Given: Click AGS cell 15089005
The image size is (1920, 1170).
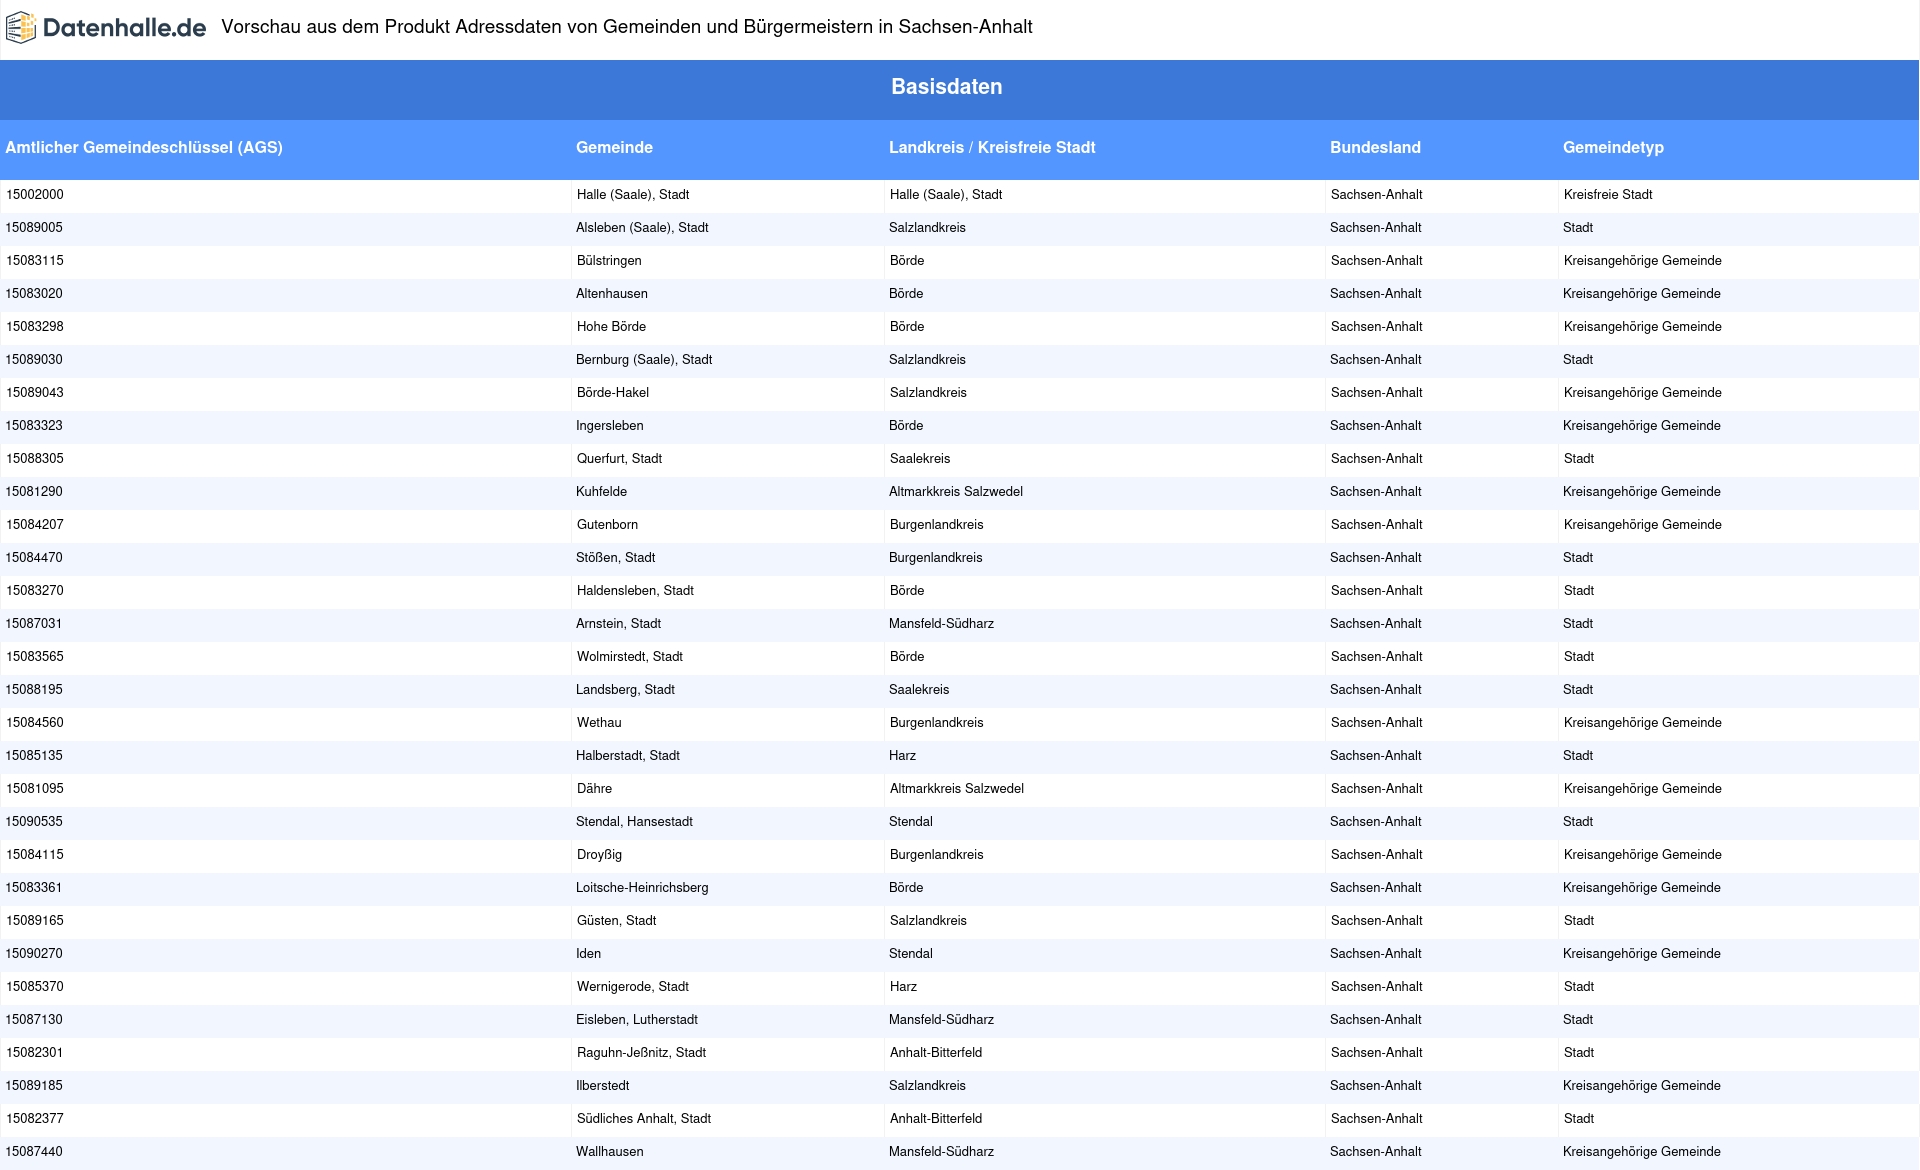Looking at the screenshot, I should 34,228.
